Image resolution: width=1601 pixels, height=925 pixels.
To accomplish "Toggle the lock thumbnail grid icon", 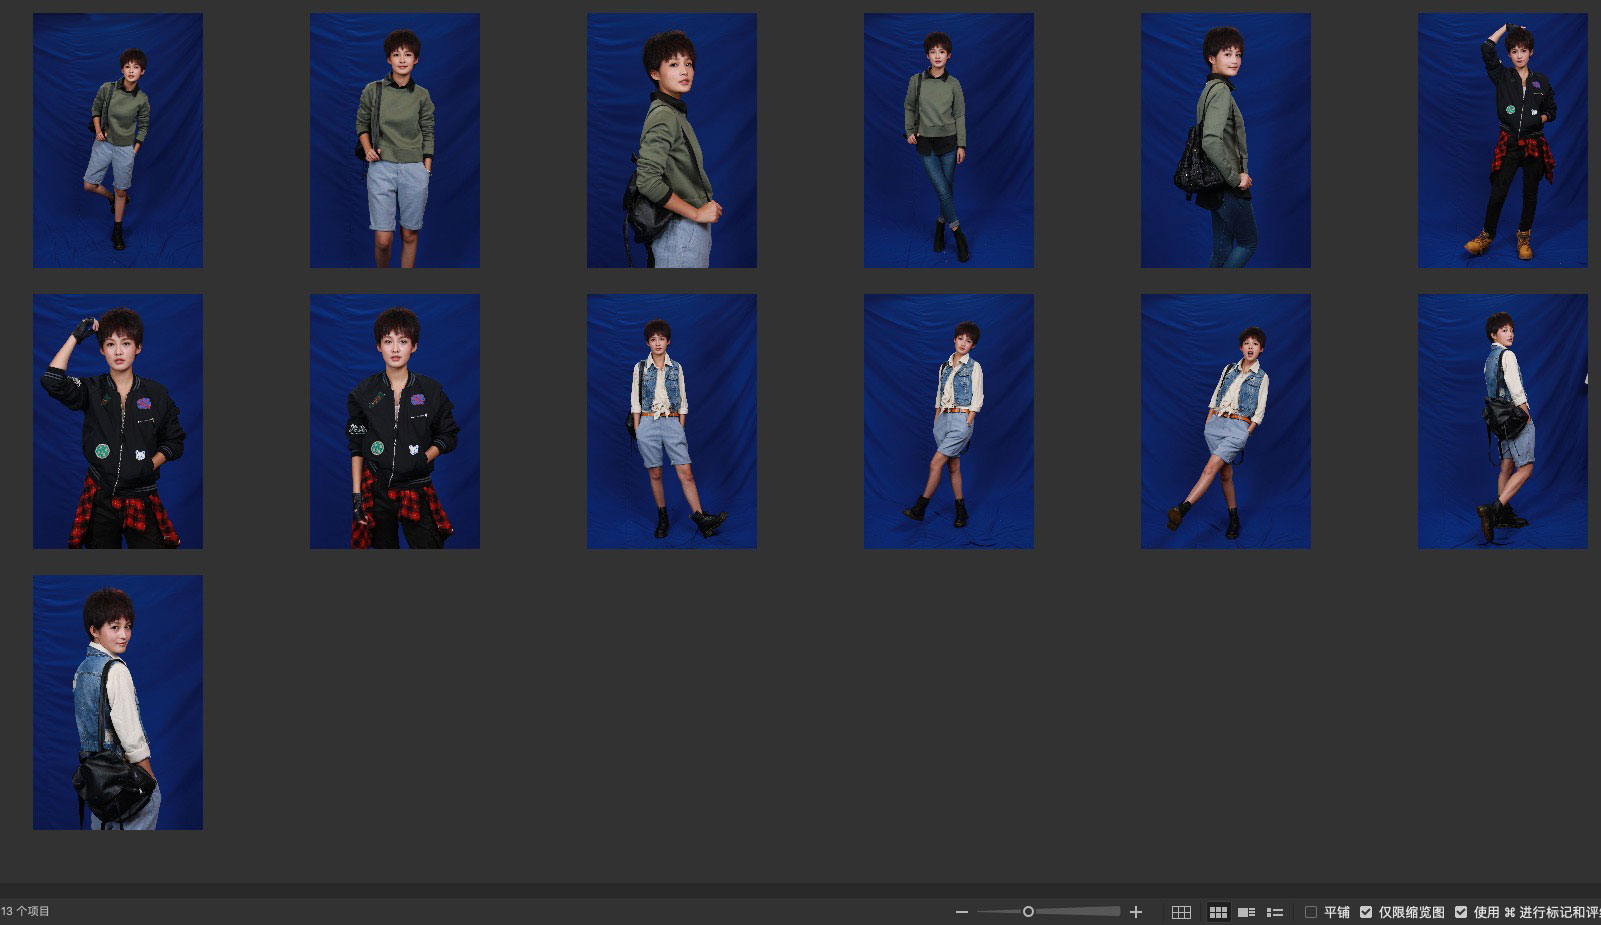I will [1181, 912].
